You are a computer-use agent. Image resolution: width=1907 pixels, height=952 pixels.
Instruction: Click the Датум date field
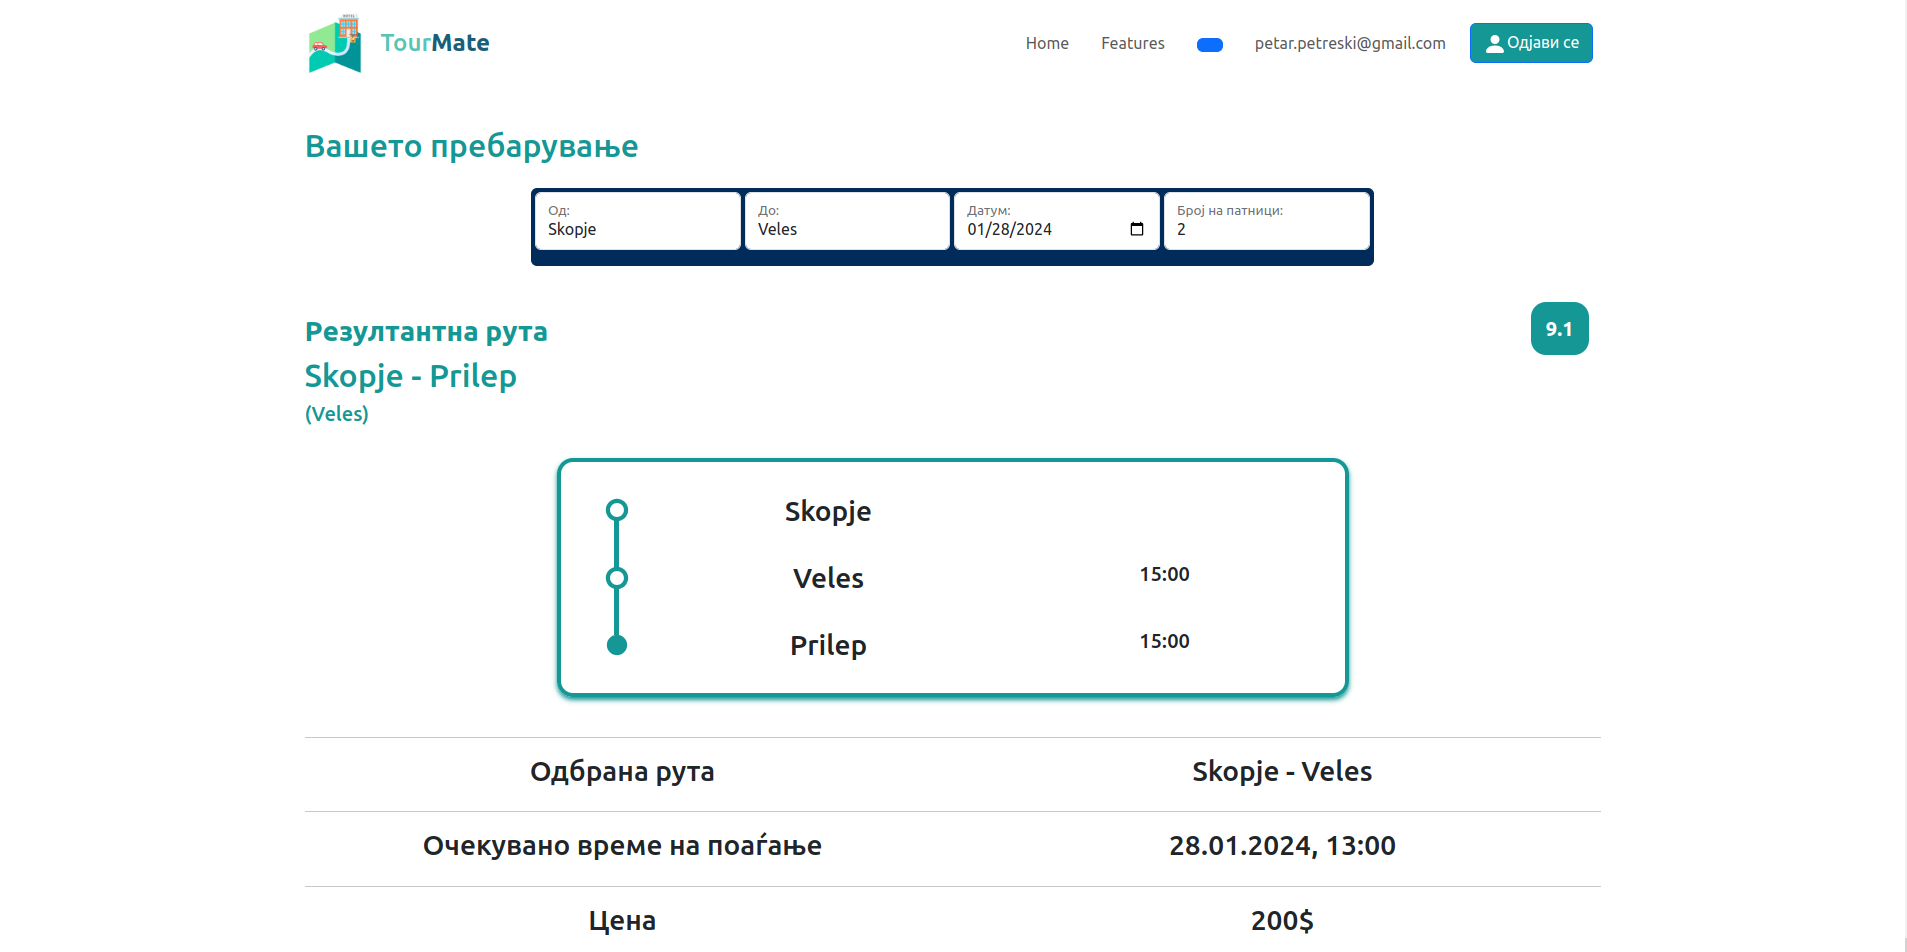(x=1040, y=229)
